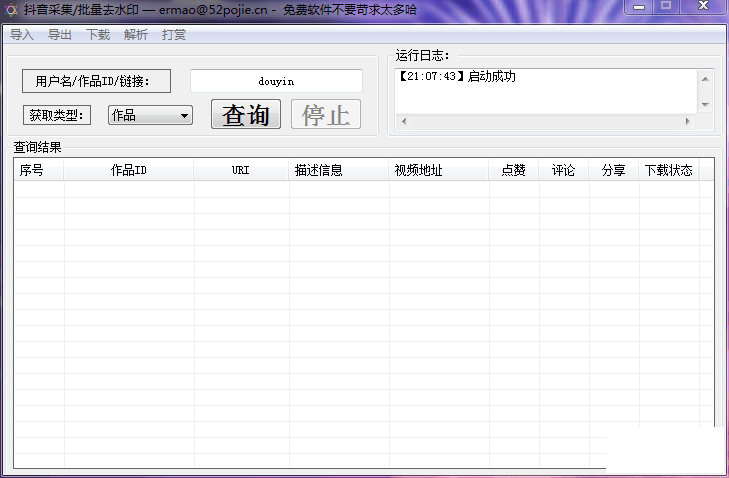
Task: Sort by 描述信息 column header
Action: pyautogui.click(x=338, y=170)
